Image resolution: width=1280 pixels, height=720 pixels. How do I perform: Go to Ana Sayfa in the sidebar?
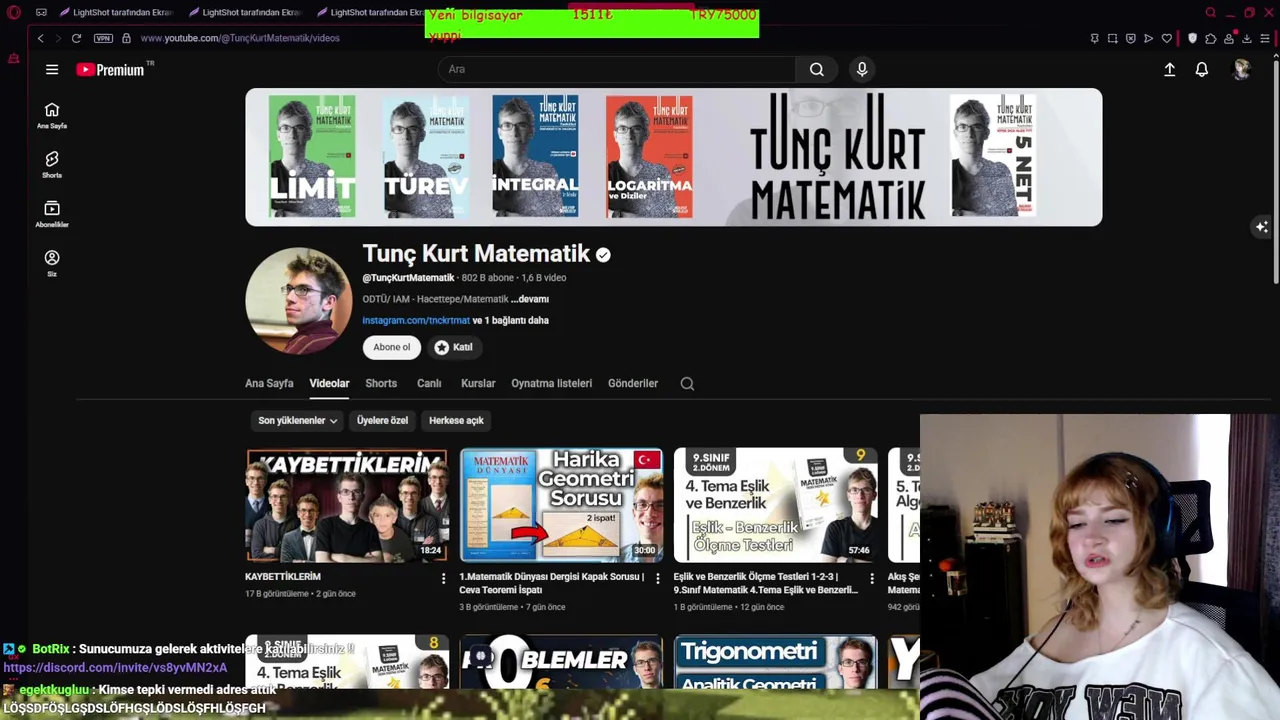point(52,116)
